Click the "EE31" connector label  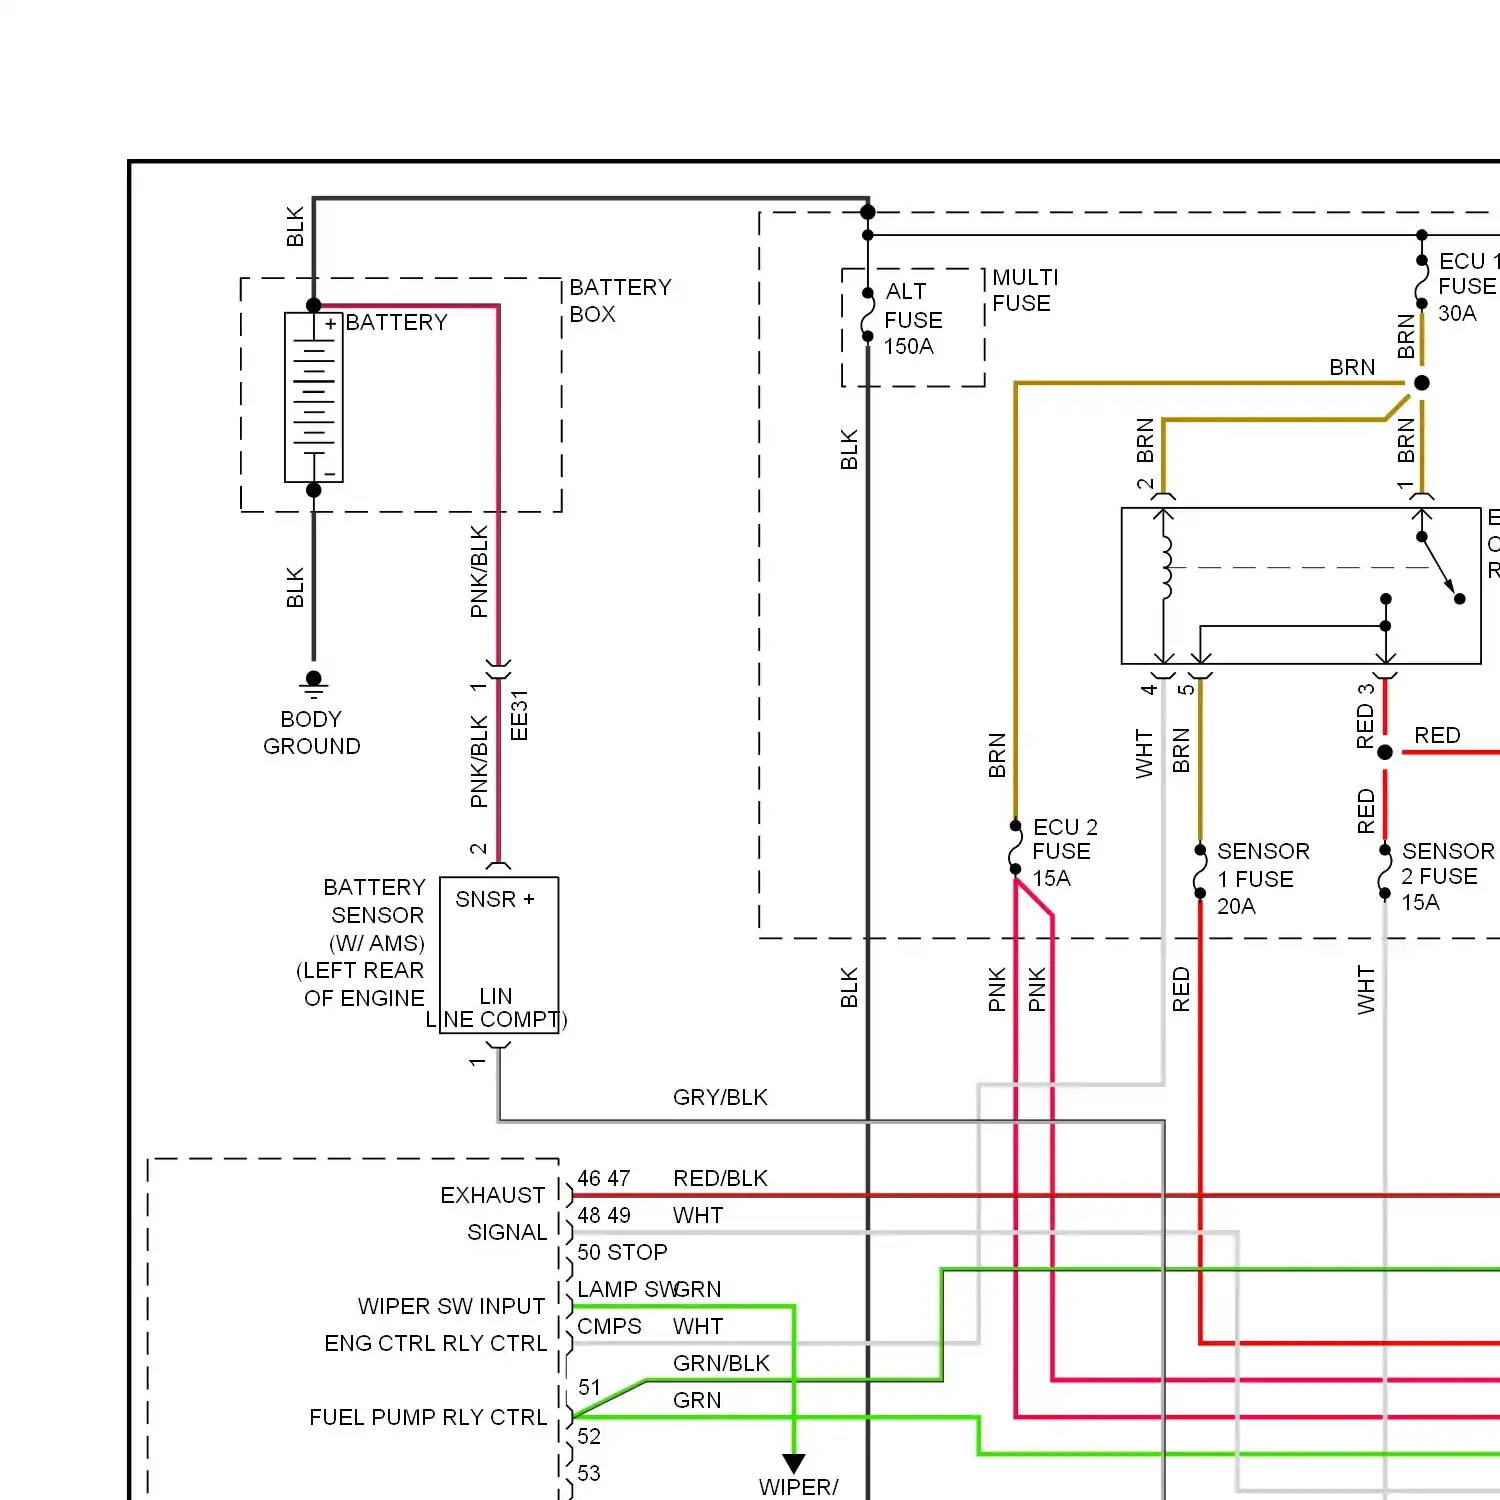tap(519, 715)
